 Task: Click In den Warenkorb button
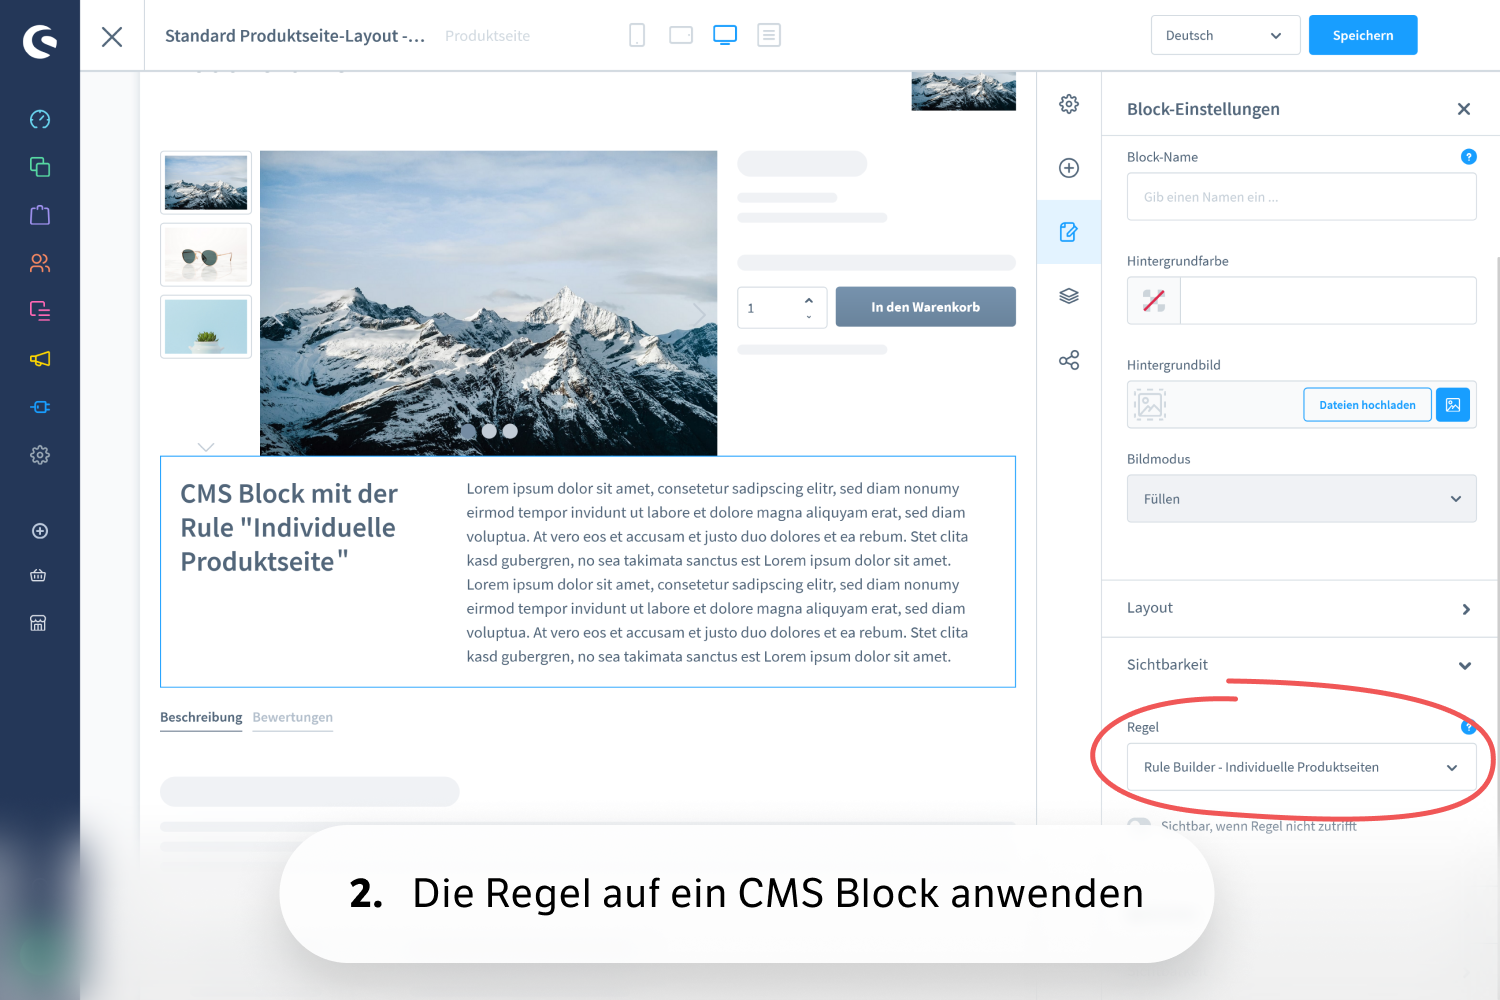pos(926,307)
